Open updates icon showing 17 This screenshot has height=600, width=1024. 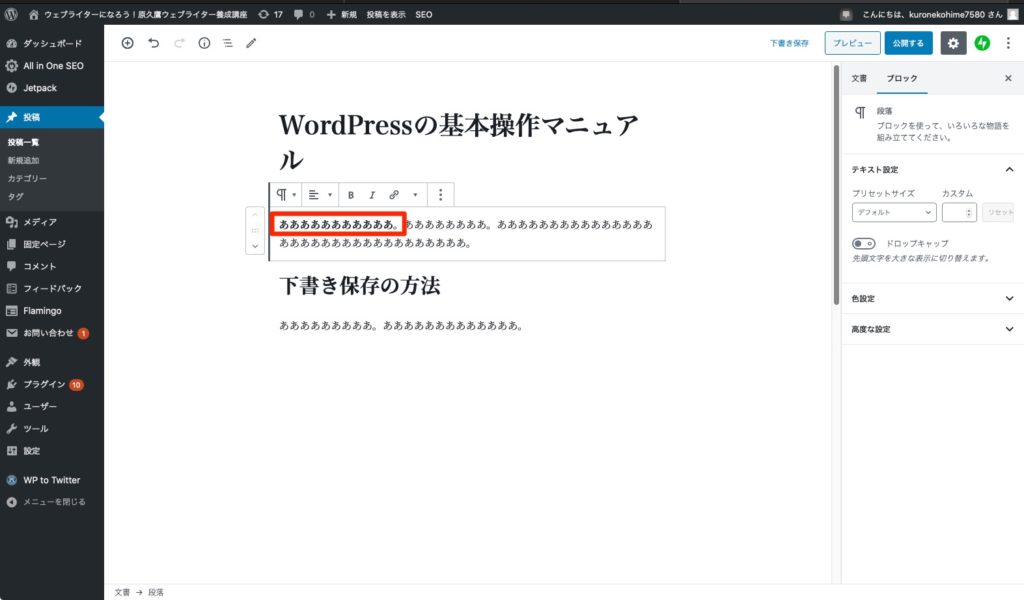click(270, 14)
